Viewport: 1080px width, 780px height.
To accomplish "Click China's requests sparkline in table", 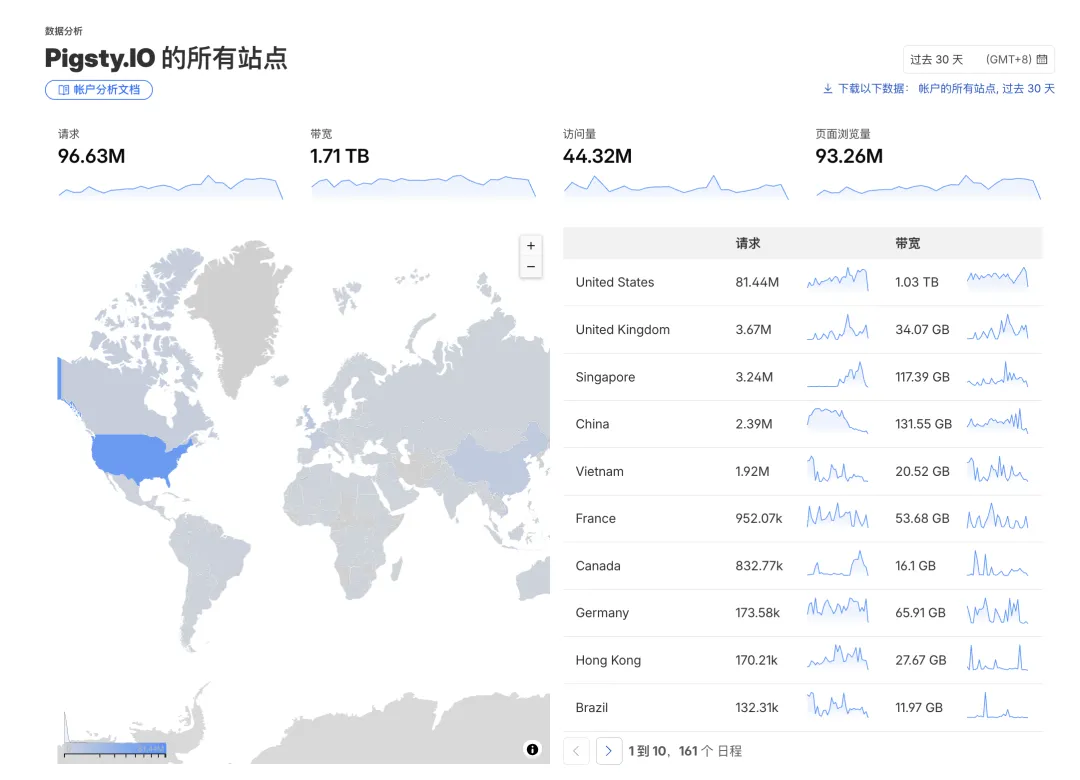I will point(837,422).
